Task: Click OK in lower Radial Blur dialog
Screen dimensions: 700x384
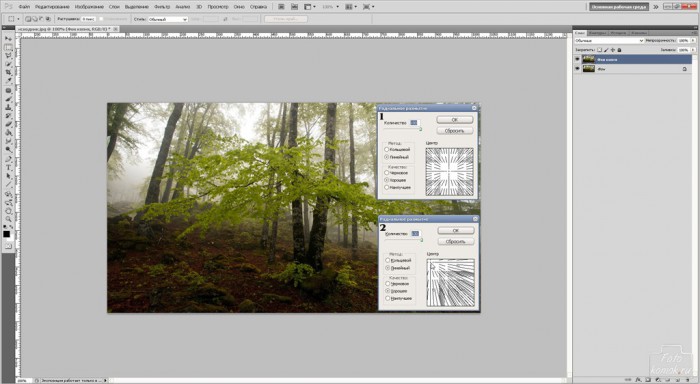Action: [455, 230]
